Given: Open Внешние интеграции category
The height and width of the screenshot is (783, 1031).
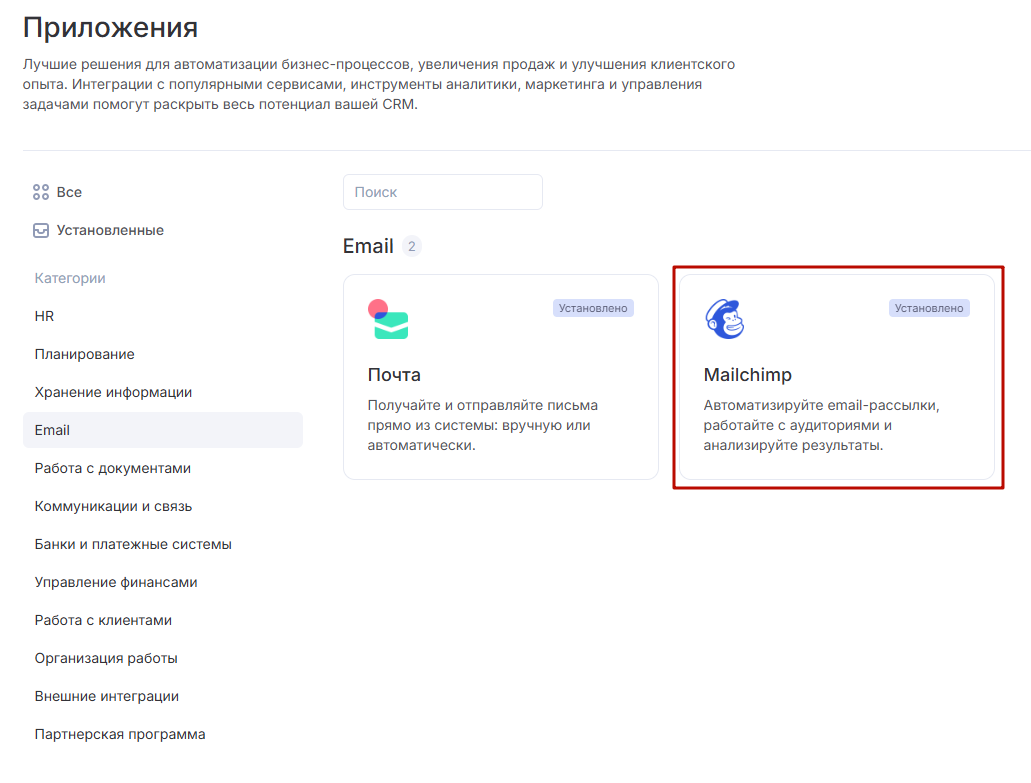Looking at the screenshot, I should 162,696.
